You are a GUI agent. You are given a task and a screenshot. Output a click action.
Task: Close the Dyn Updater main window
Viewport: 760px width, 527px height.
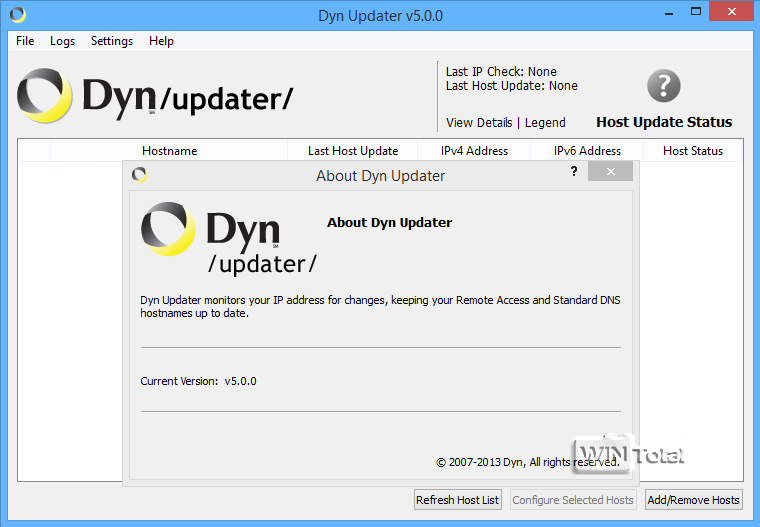click(731, 12)
